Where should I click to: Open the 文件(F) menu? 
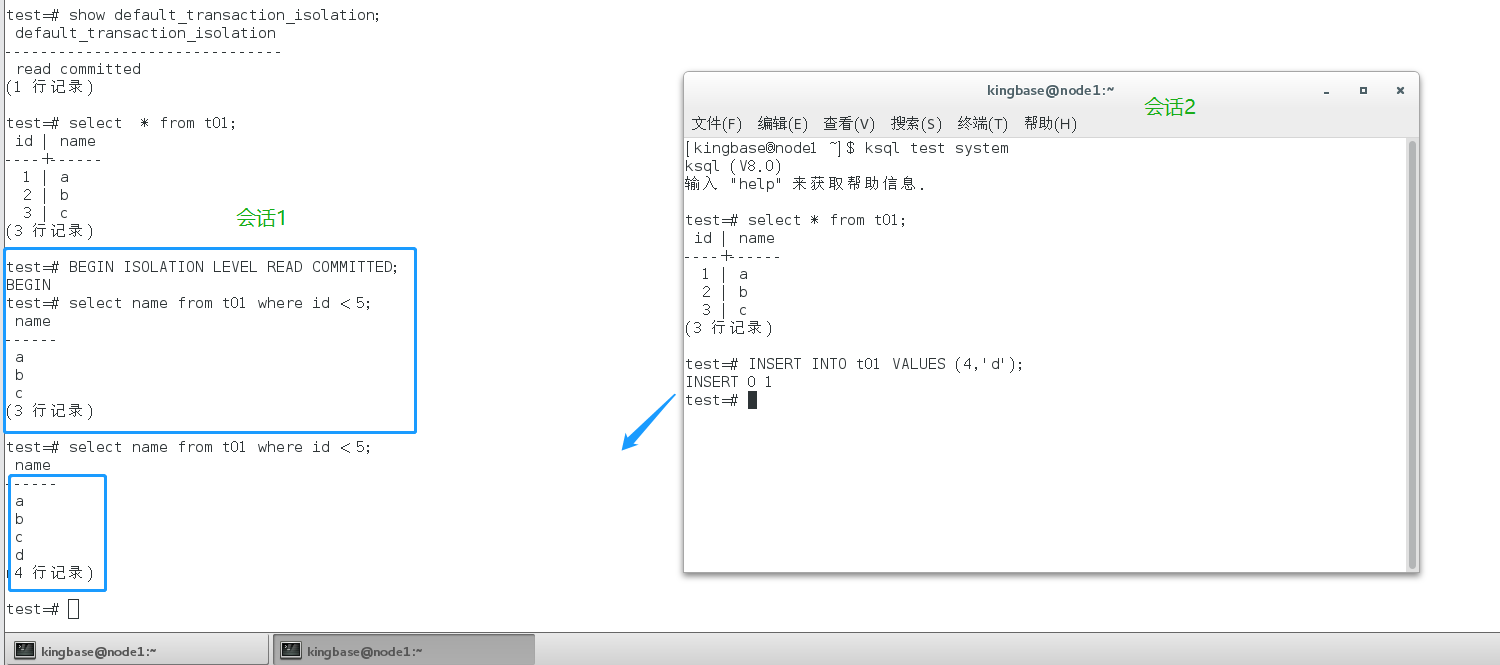pyautogui.click(x=716, y=124)
